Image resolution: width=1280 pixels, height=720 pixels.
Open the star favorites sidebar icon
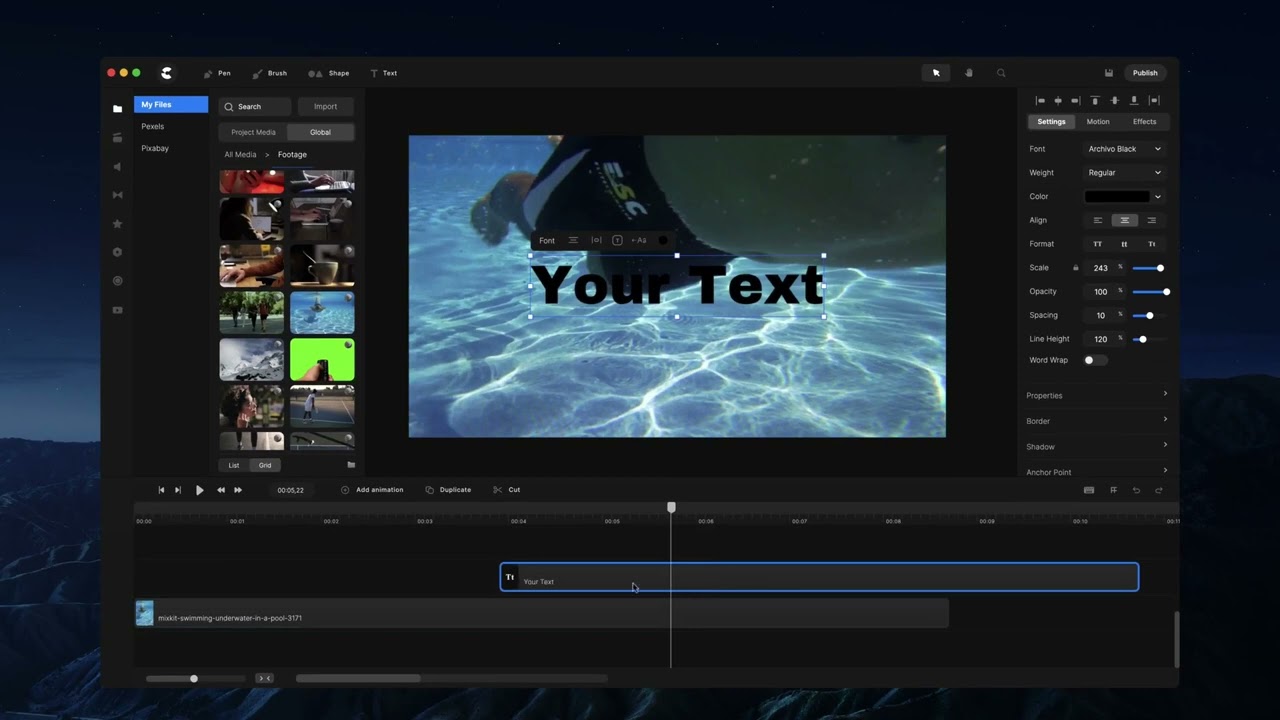[x=117, y=224]
